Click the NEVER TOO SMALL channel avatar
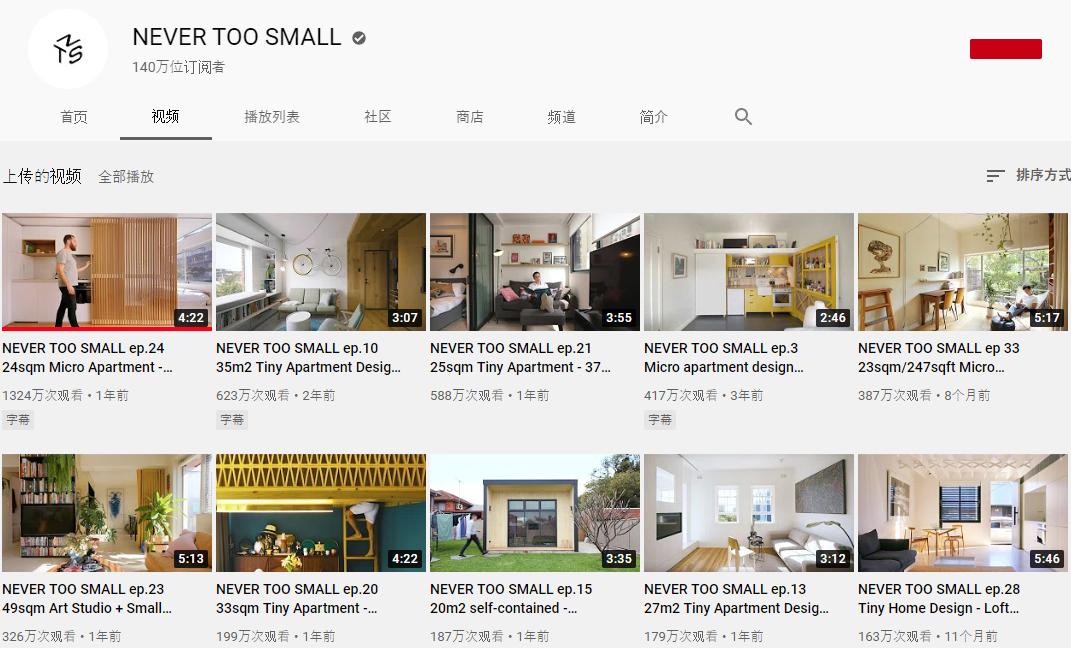This screenshot has width=1071, height=648. (68, 48)
